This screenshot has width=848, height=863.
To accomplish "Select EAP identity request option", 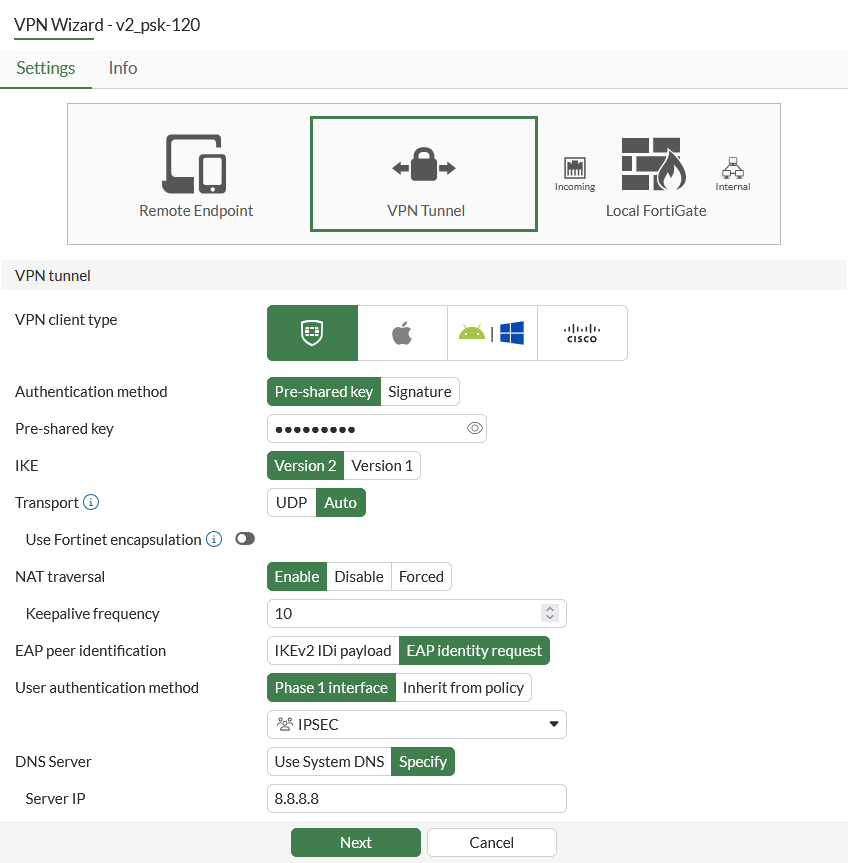I will 474,651.
